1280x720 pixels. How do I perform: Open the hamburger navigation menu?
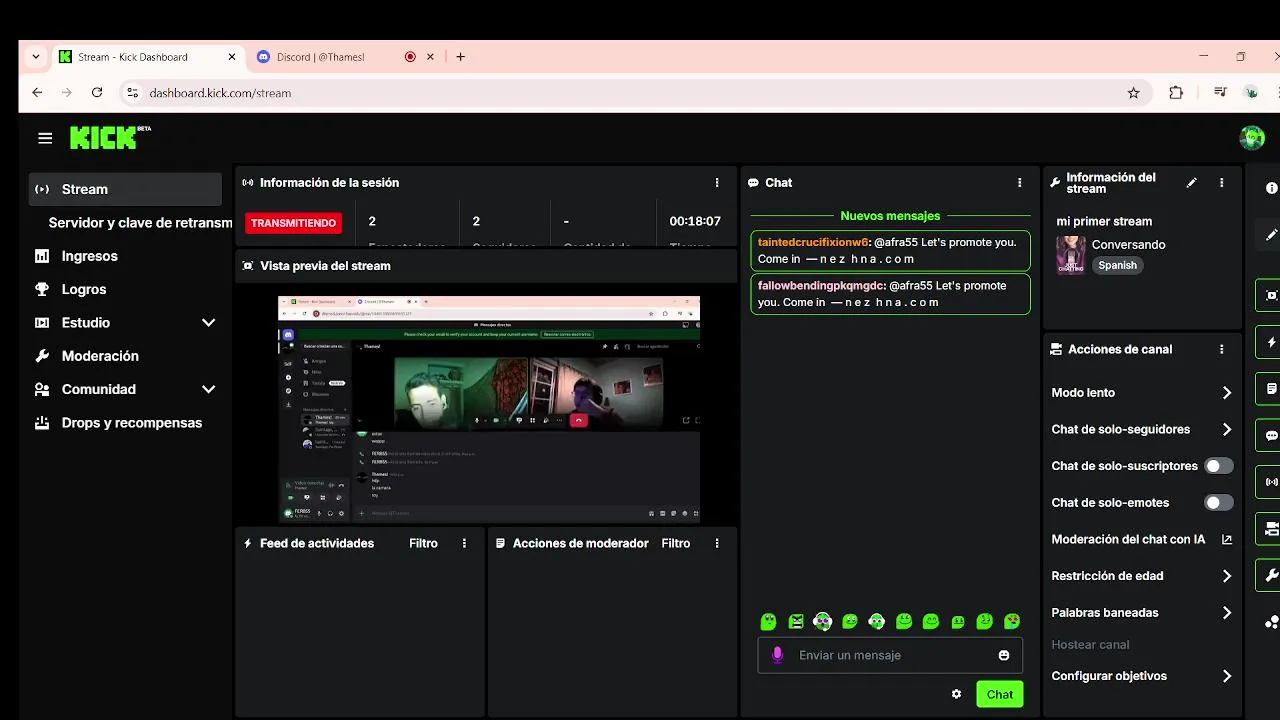click(x=45, y=138)
